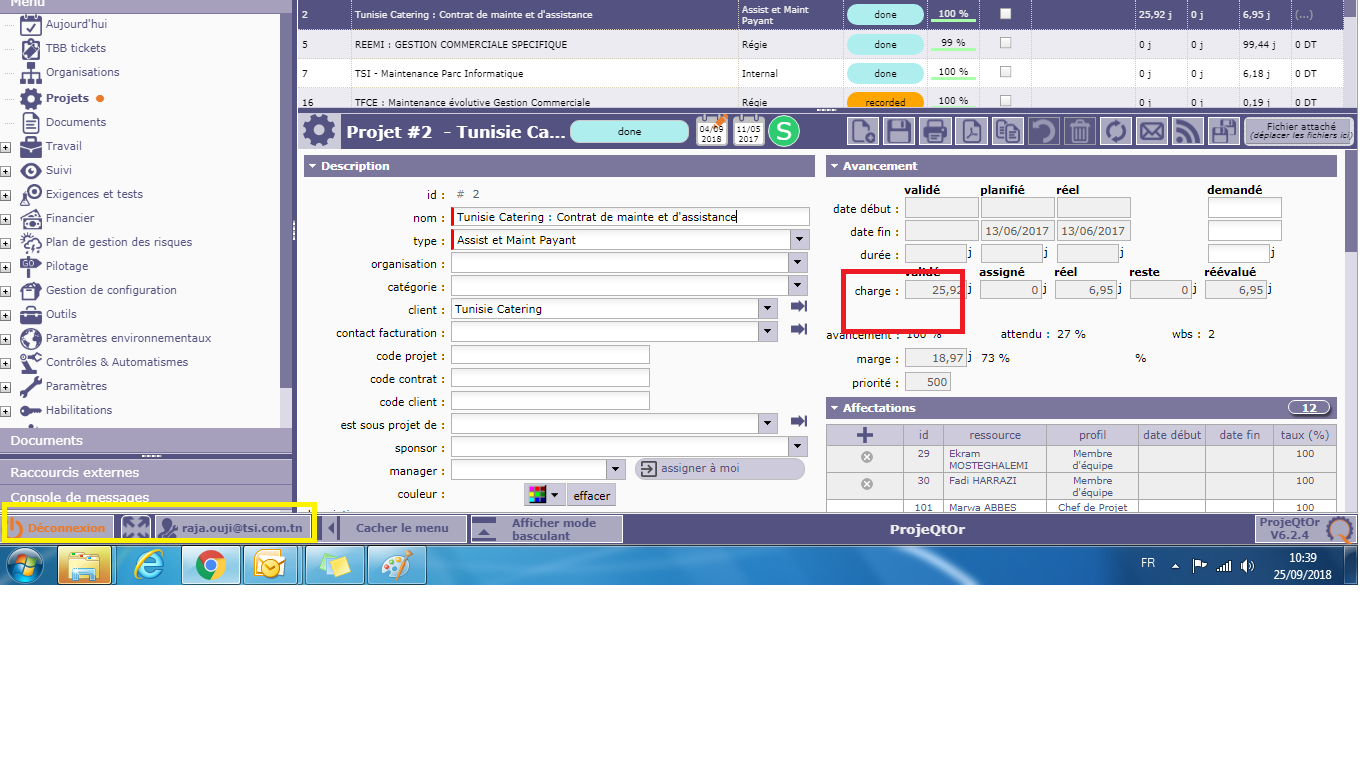Screen dimensions: 1360x768
Task: Click the Déconnexion button
Action: (58, 528)
